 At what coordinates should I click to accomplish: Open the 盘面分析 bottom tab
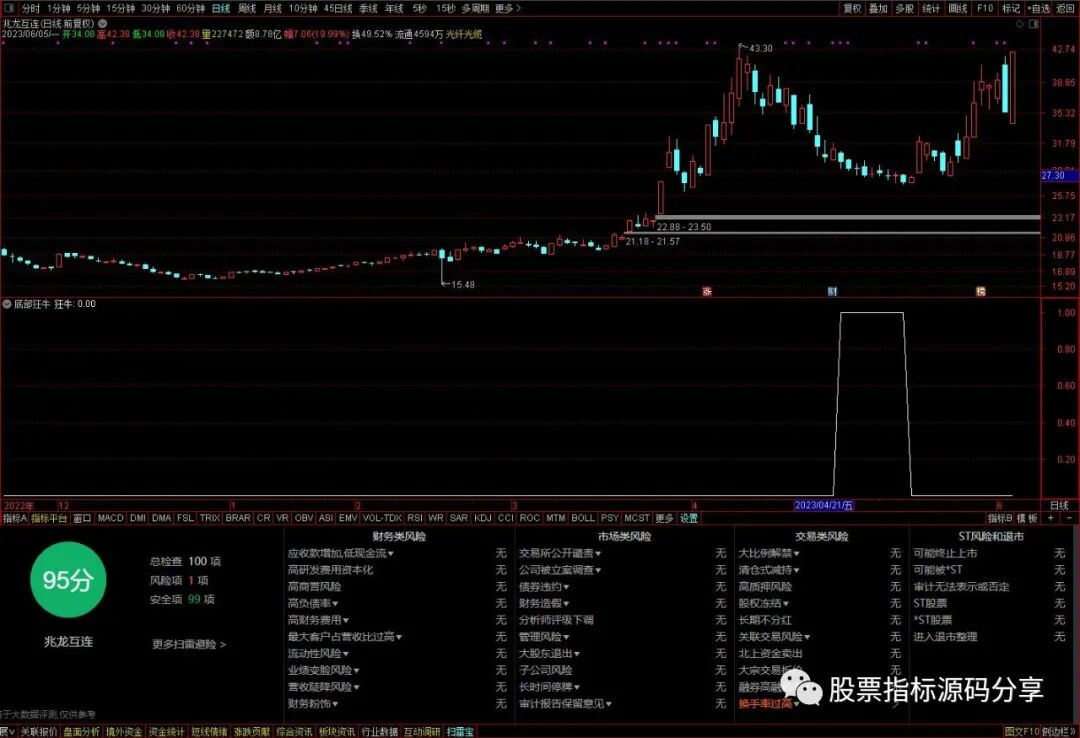coord(82,732)
